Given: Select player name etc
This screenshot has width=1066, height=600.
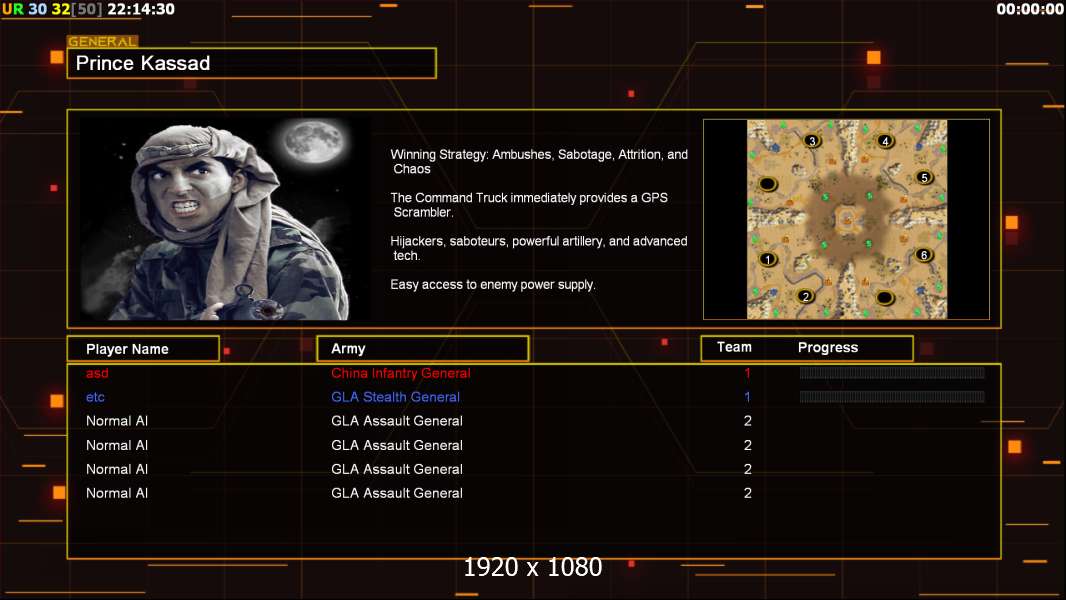Looking at the screenshot, I should coord(95,397).
